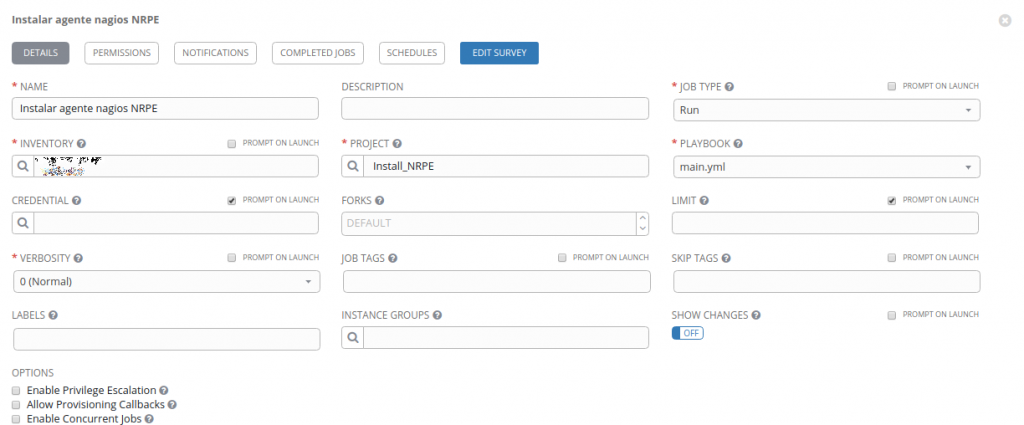Uncheck Limit prompt on launch
Image resolution: width=1024 pixels, height=425 pixels.
click(891, 200)
